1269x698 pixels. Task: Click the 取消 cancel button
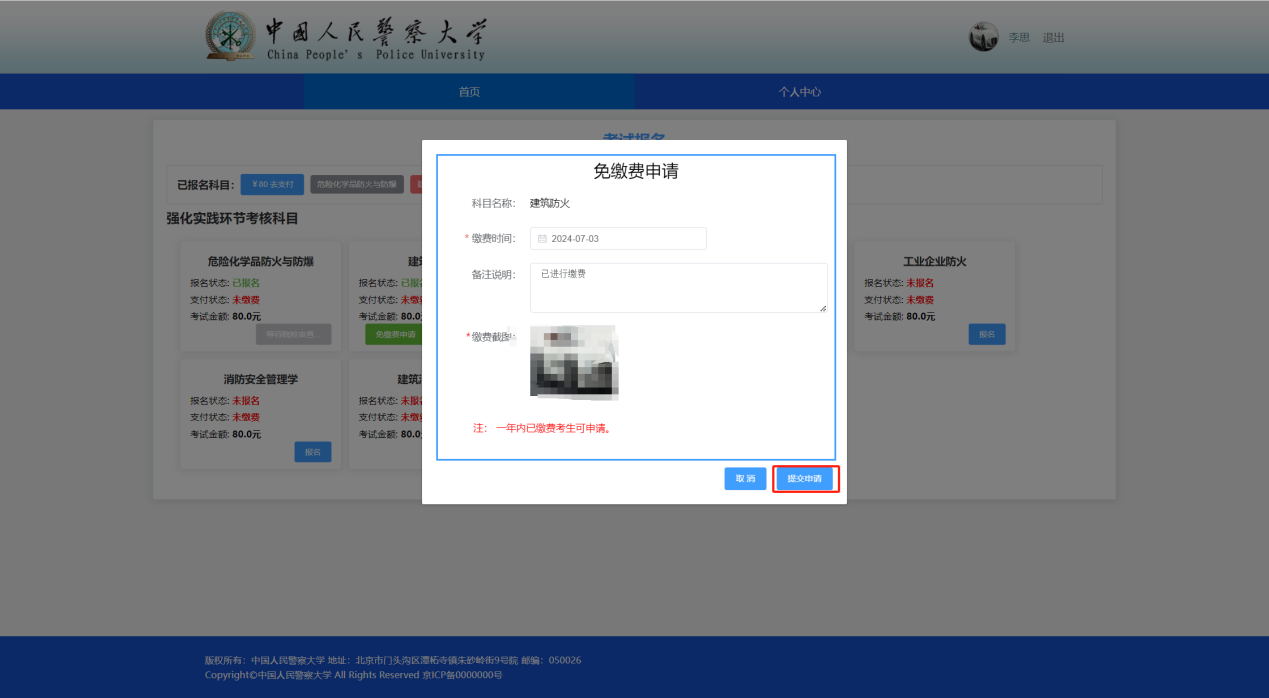coord(745,479)
